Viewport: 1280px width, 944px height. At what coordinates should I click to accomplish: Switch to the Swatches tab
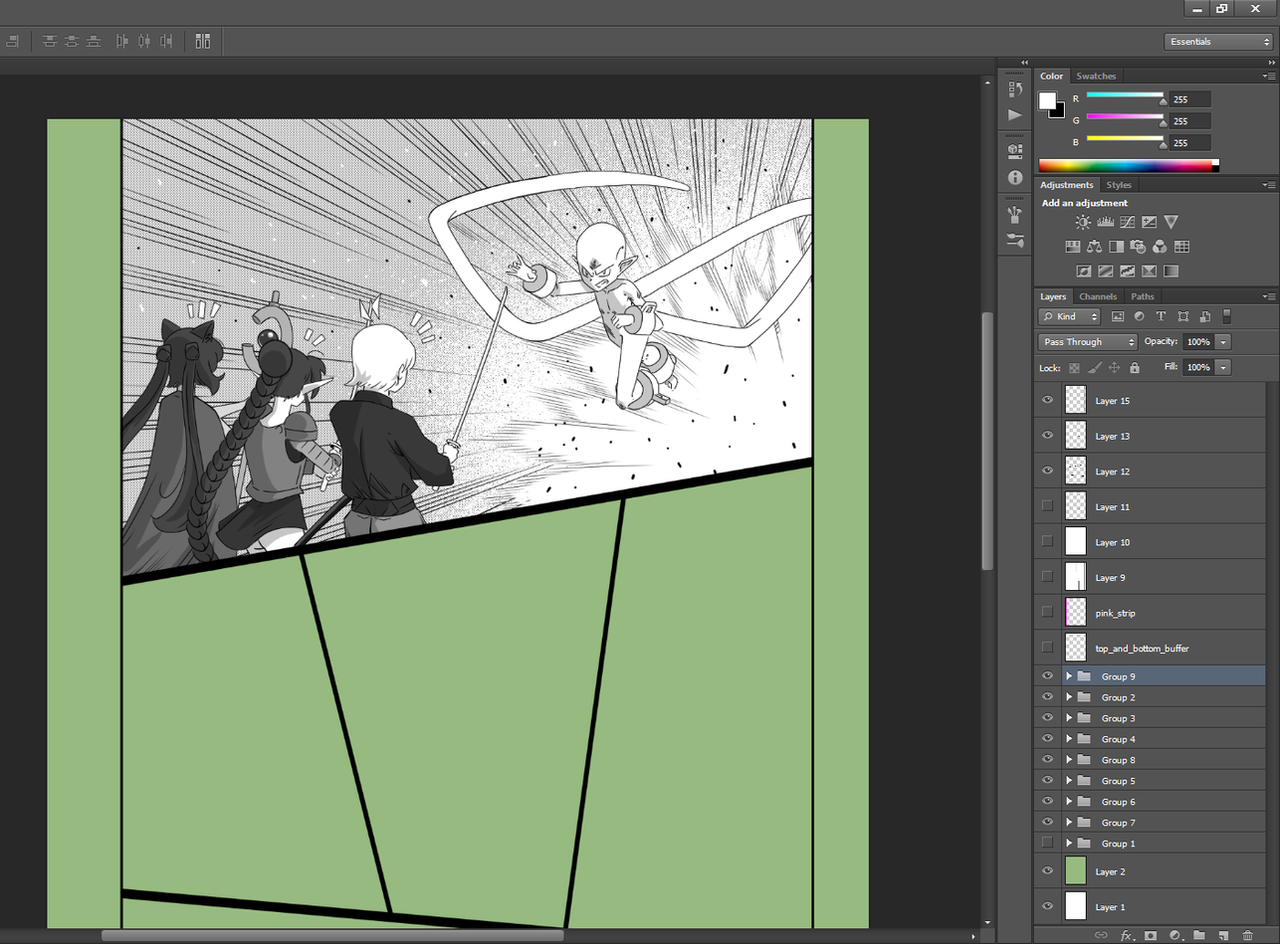(x=1096, y=76)
